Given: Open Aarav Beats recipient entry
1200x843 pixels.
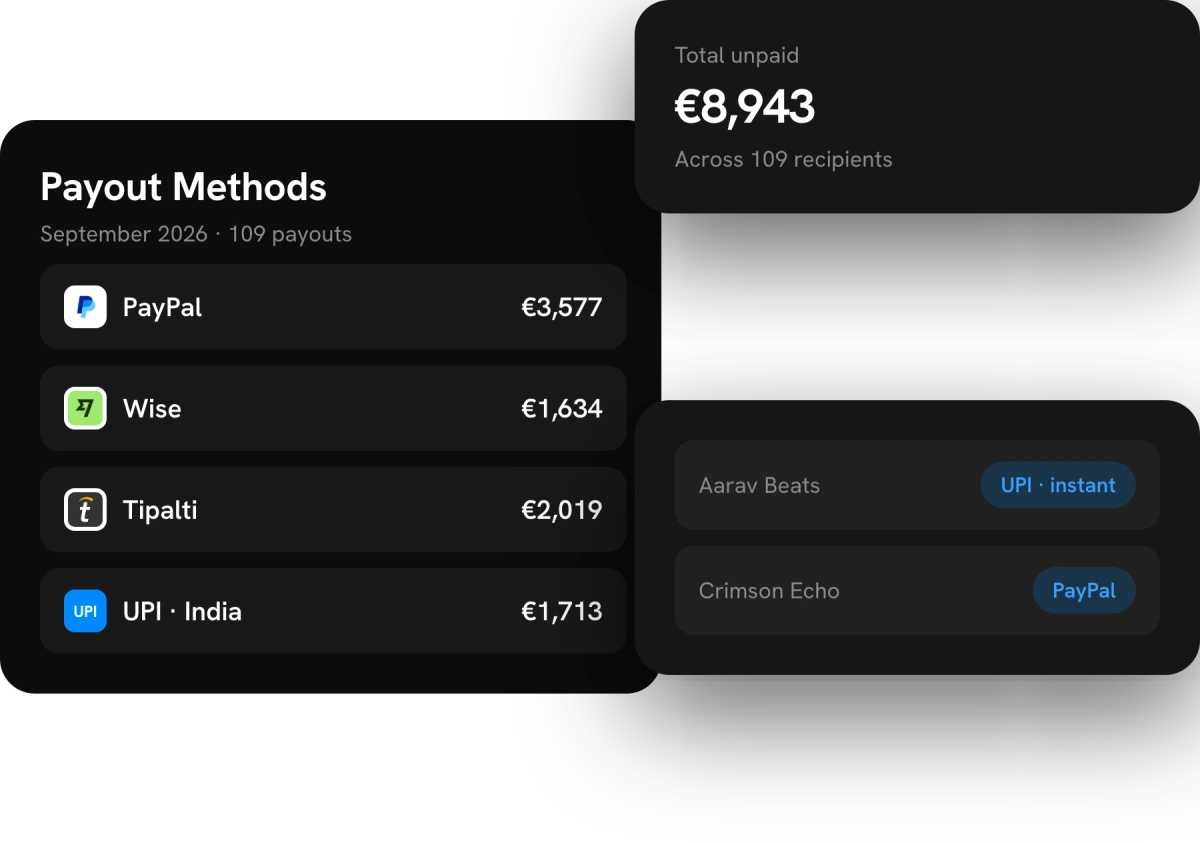Looking at the screenshot, I should [x=917, y=485].
